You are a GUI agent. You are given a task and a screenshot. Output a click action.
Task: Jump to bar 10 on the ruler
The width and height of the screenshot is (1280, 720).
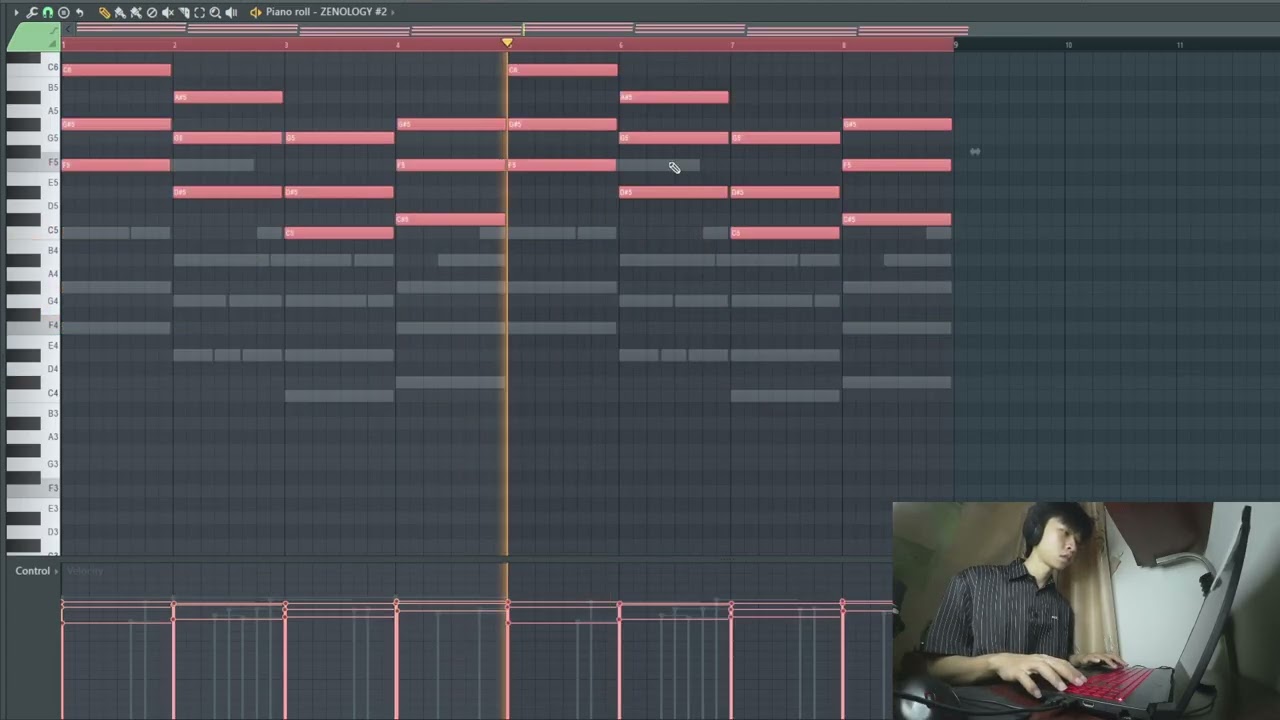(1068, 45)
